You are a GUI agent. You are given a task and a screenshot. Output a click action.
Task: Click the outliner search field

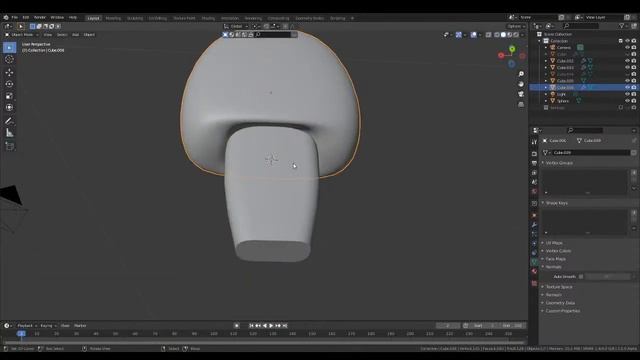[580, 26]
